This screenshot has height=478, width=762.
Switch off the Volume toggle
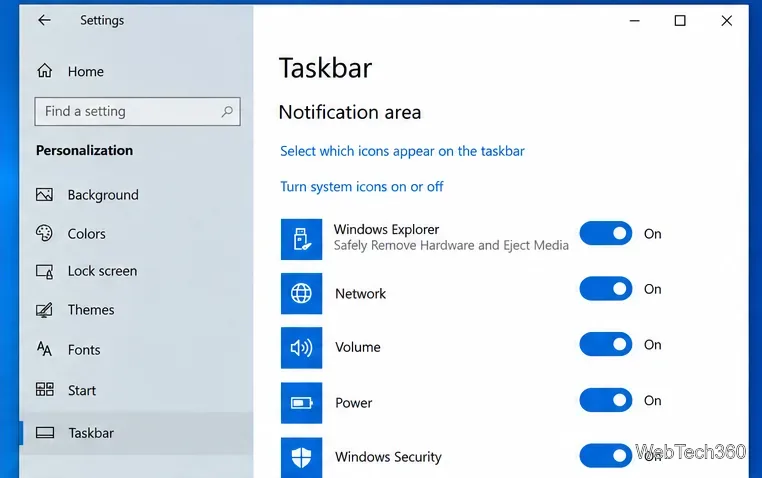pyautogui.click(x=606, y=344)
